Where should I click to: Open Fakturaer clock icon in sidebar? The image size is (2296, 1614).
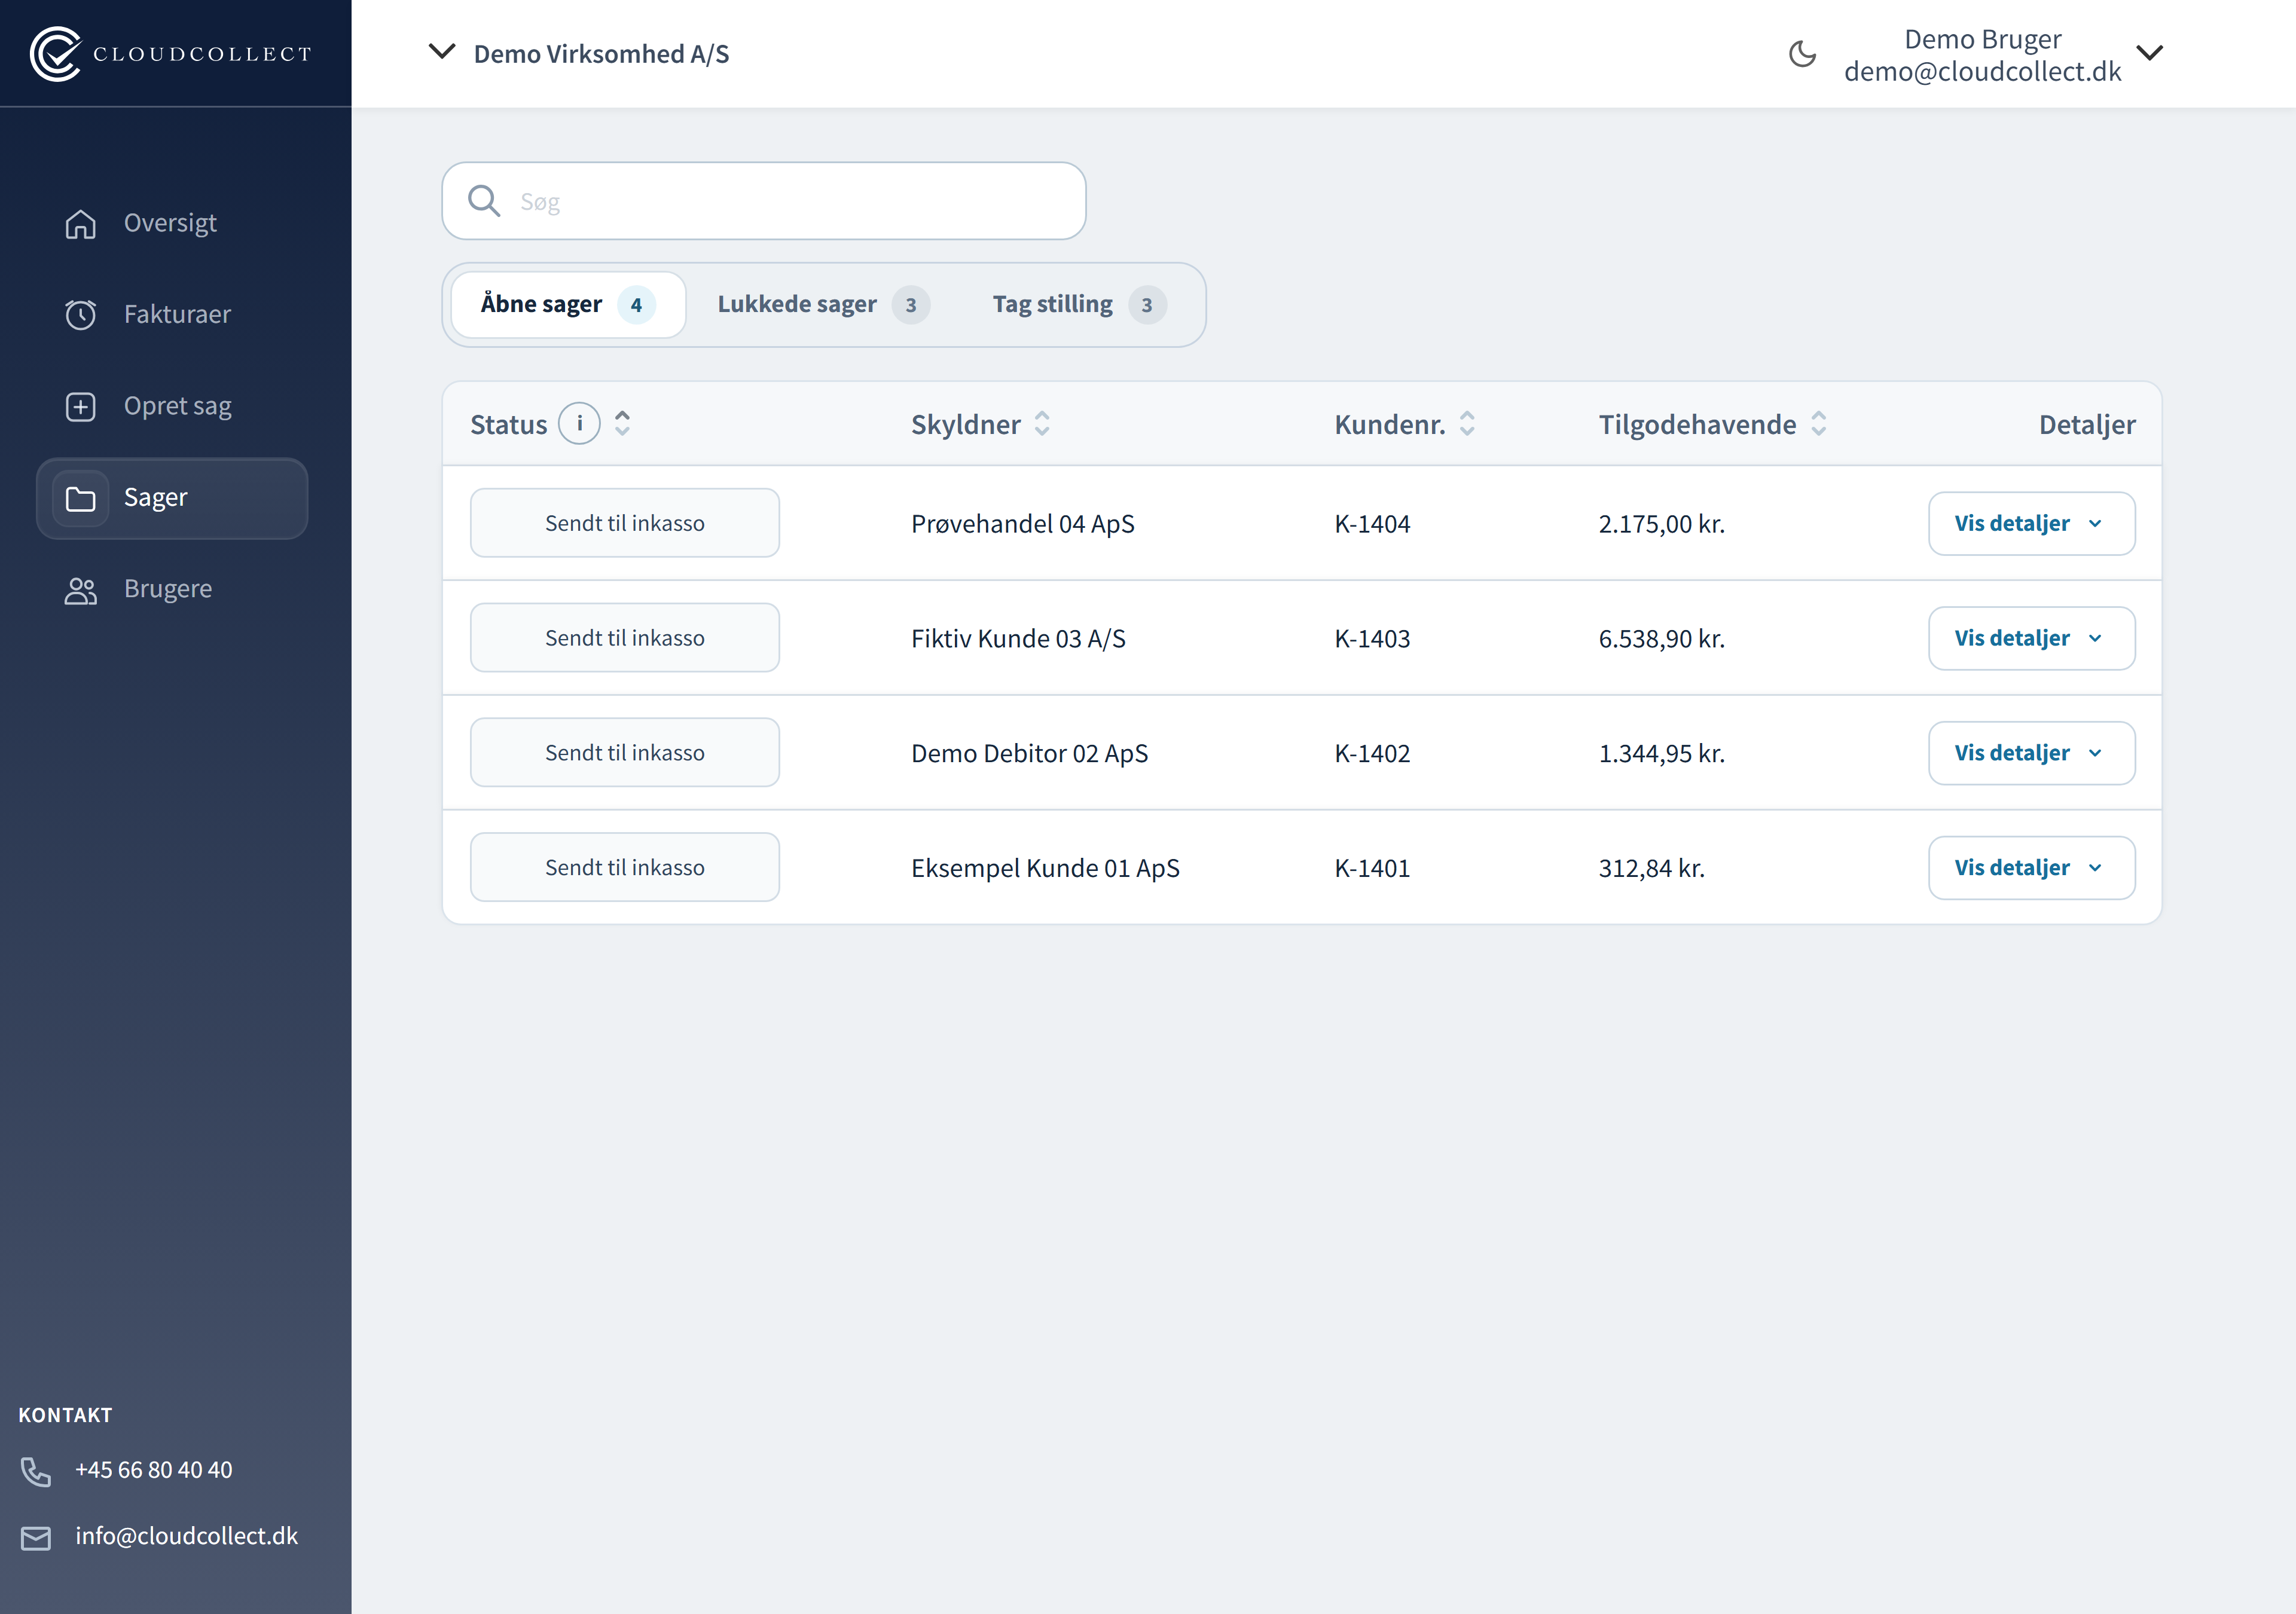[x=81, y=315]
